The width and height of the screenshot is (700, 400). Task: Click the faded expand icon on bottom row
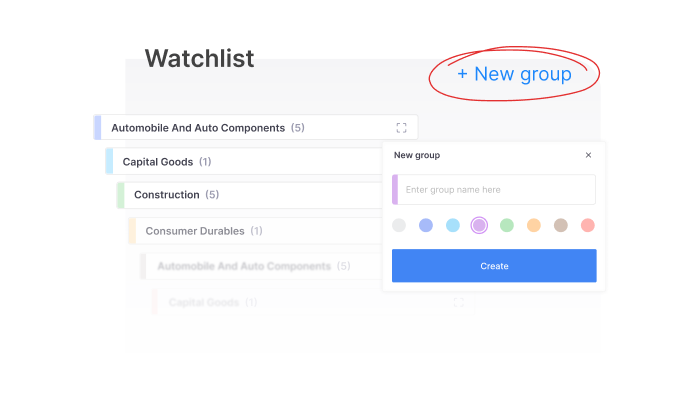tap(459, 302)
